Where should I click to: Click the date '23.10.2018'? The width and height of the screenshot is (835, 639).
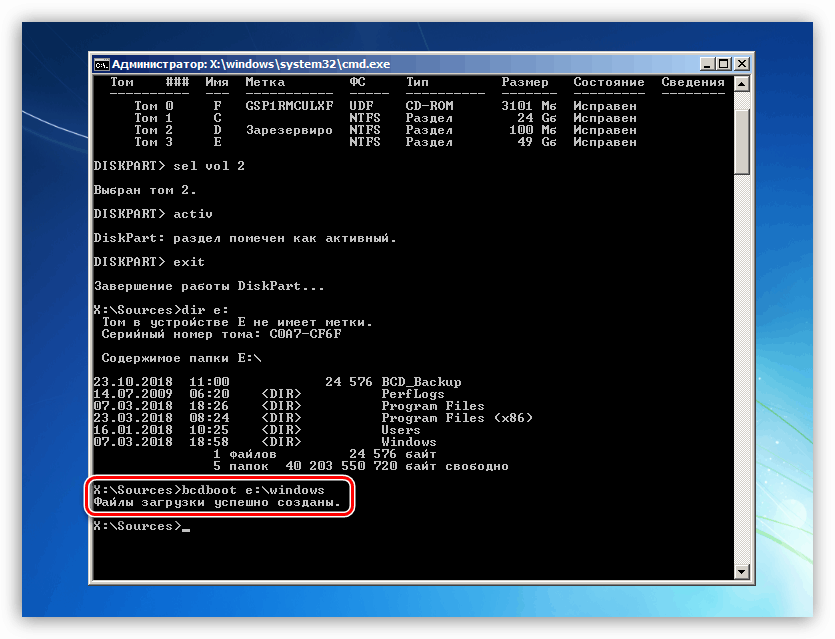click(x=133, y=382)
